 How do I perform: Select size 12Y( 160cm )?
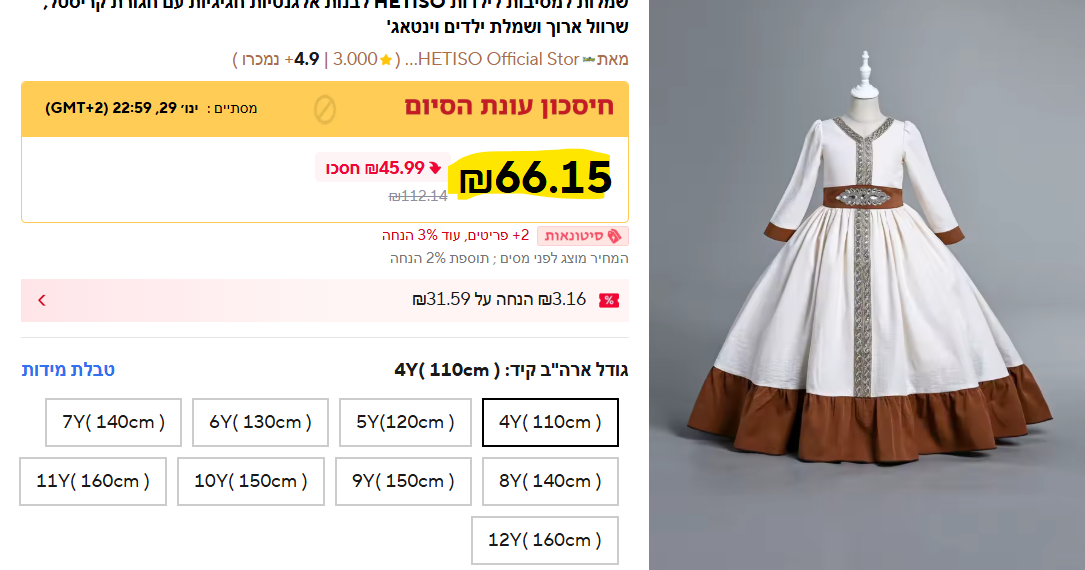point(545,540)
